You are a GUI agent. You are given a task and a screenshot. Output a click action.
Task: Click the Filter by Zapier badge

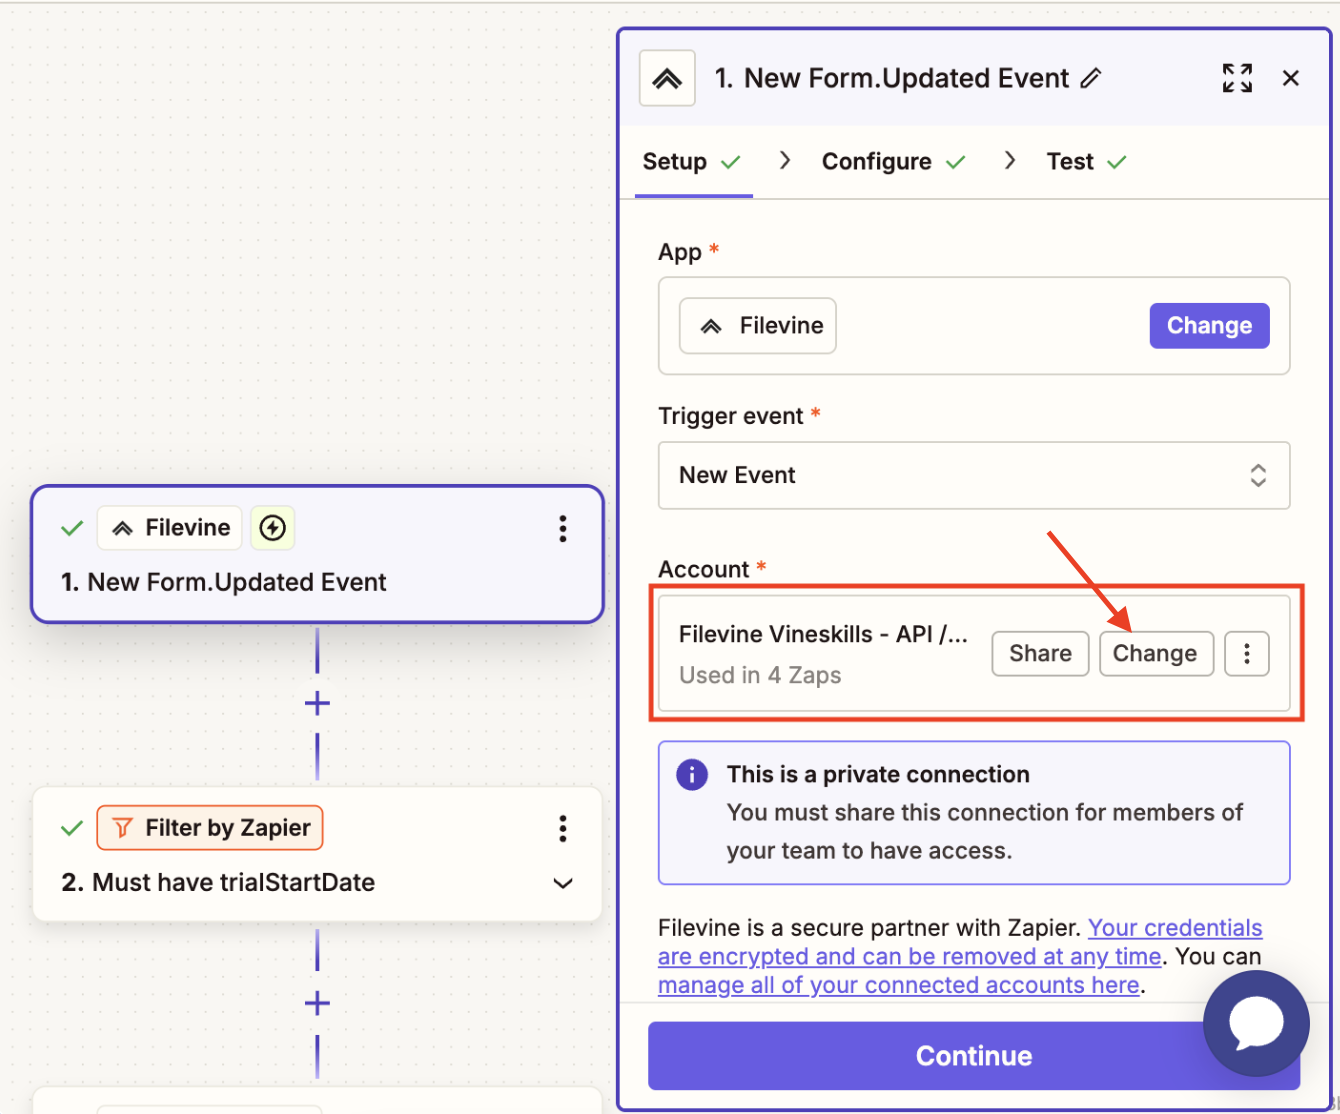pyautogui.click(x=210, y=828)
